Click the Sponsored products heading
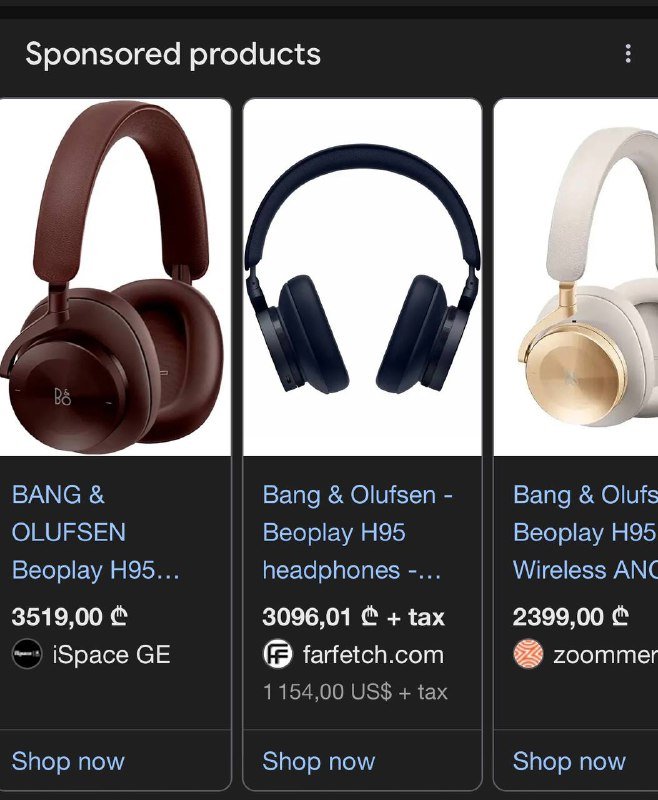The width and height of the screenshot is (658, 800). point(173,55)
